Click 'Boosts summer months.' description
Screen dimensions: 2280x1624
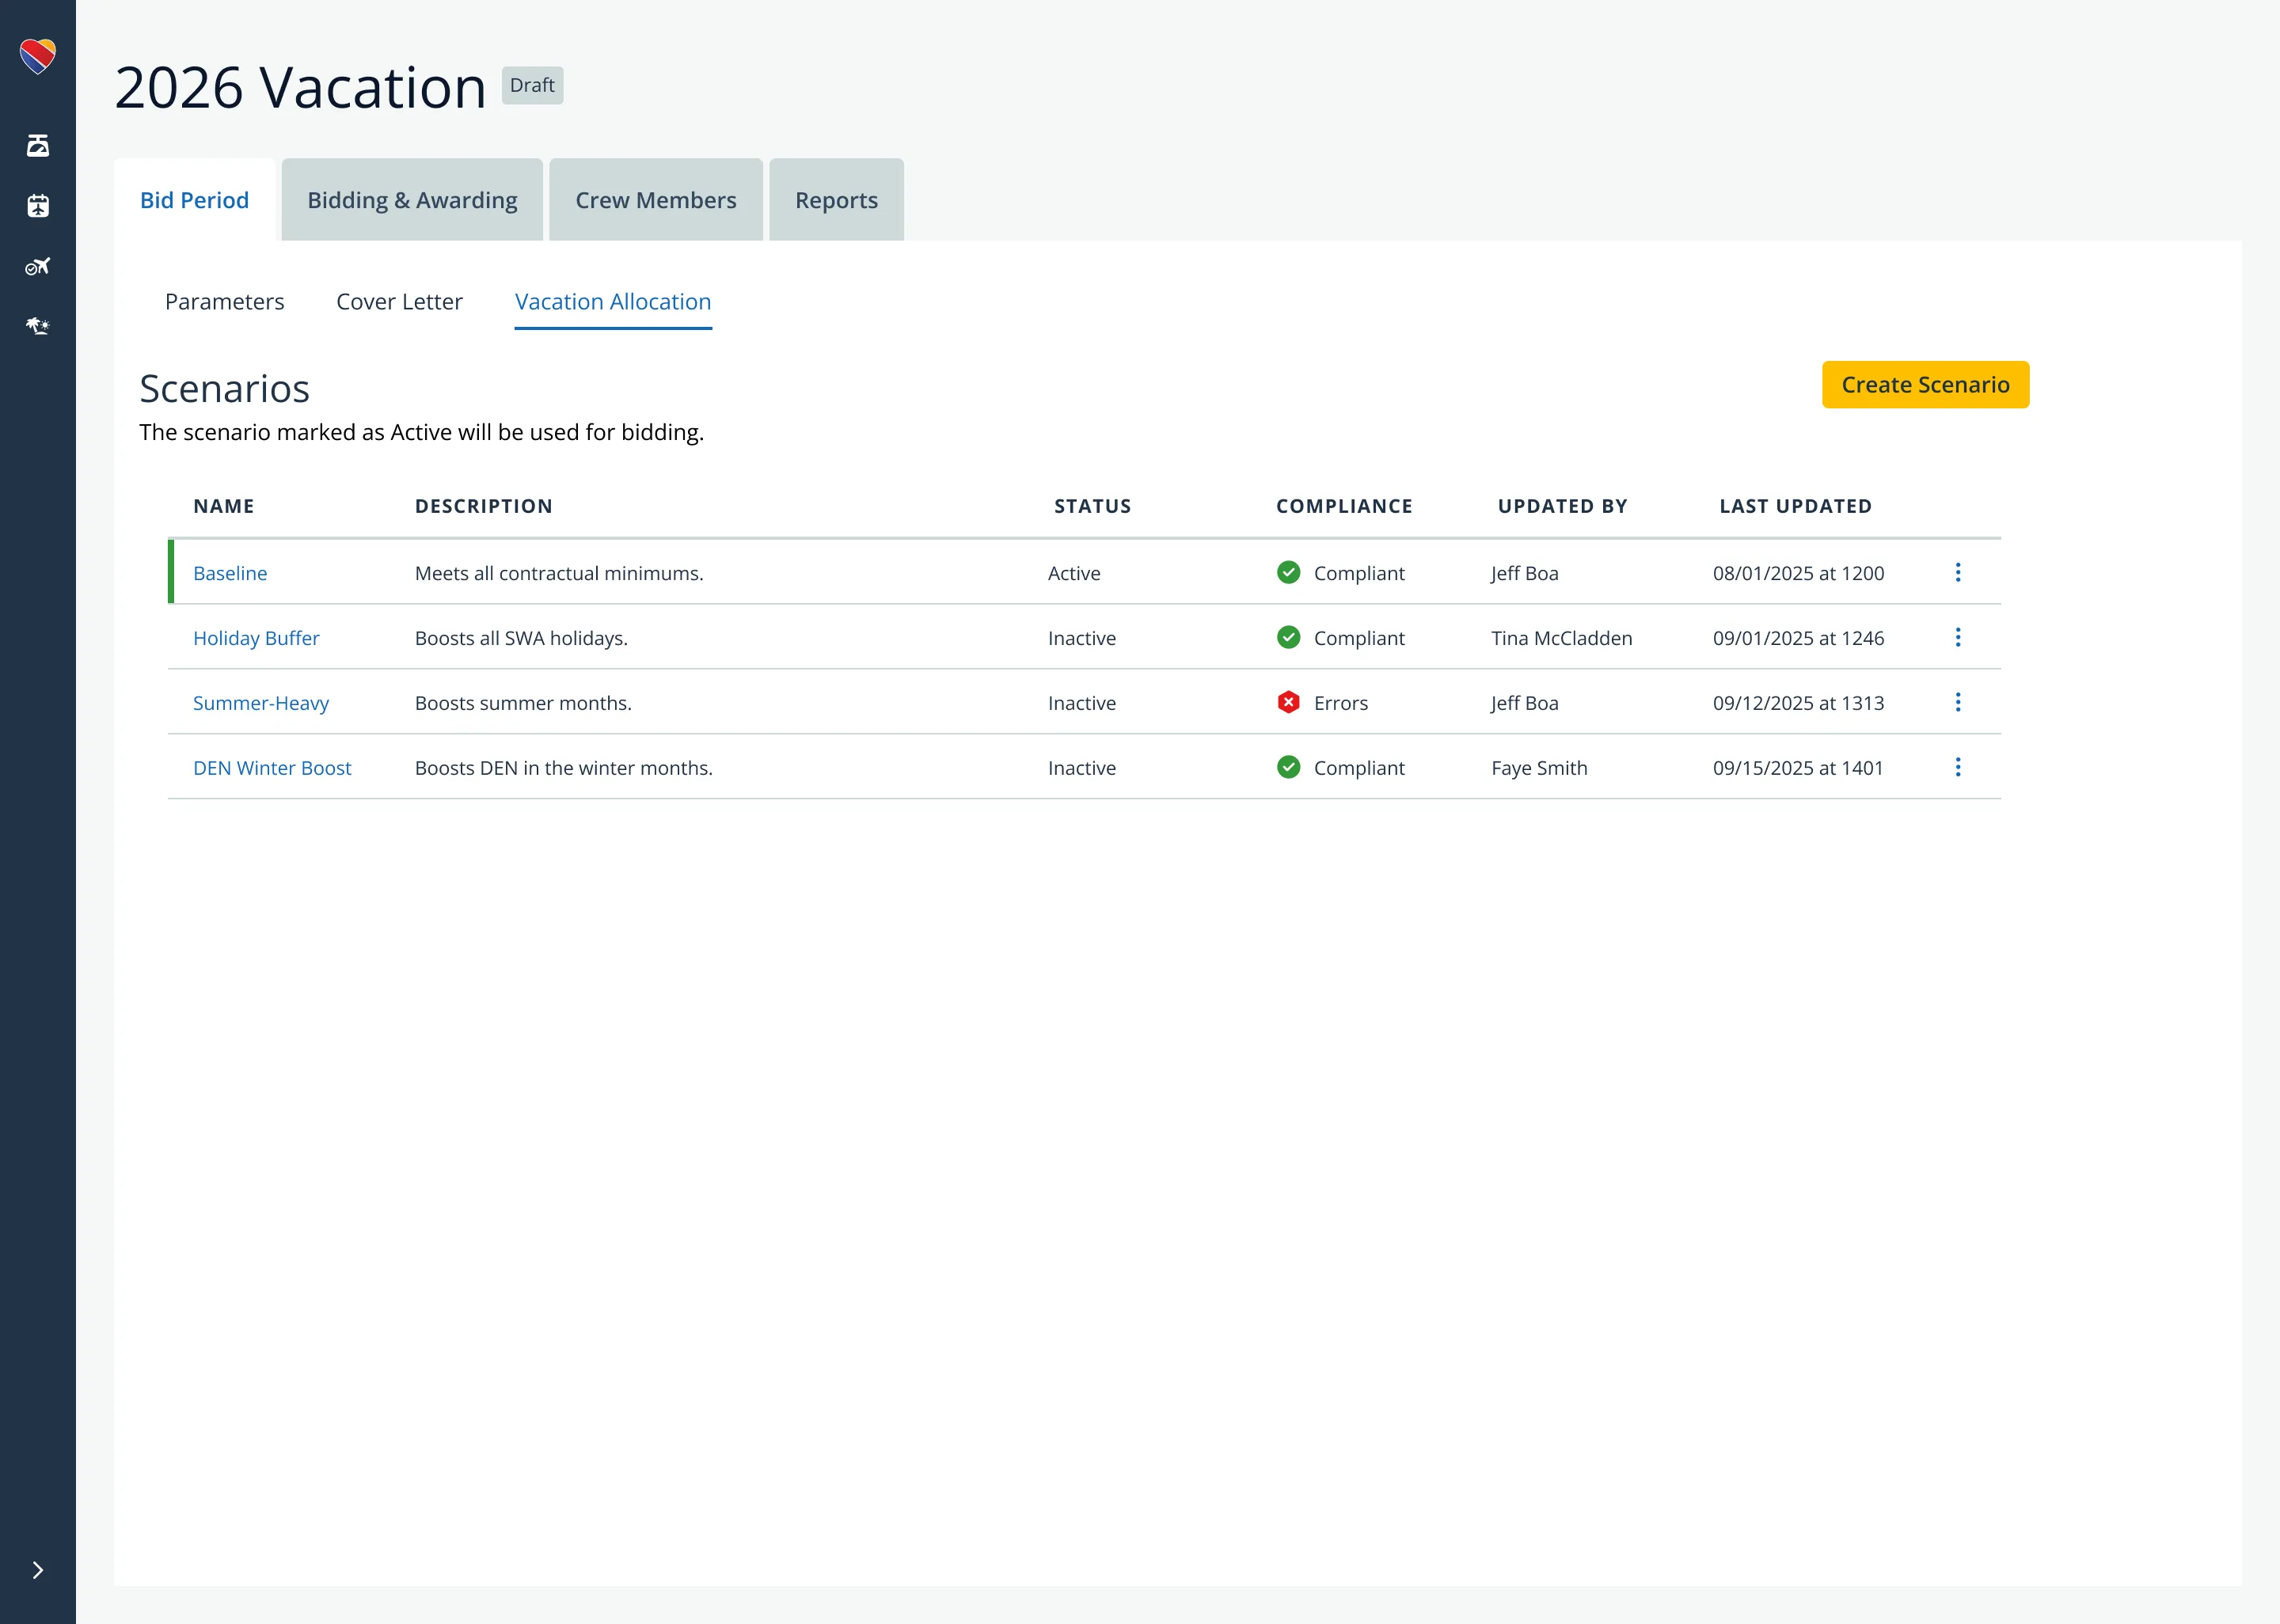tap(523, 703)
